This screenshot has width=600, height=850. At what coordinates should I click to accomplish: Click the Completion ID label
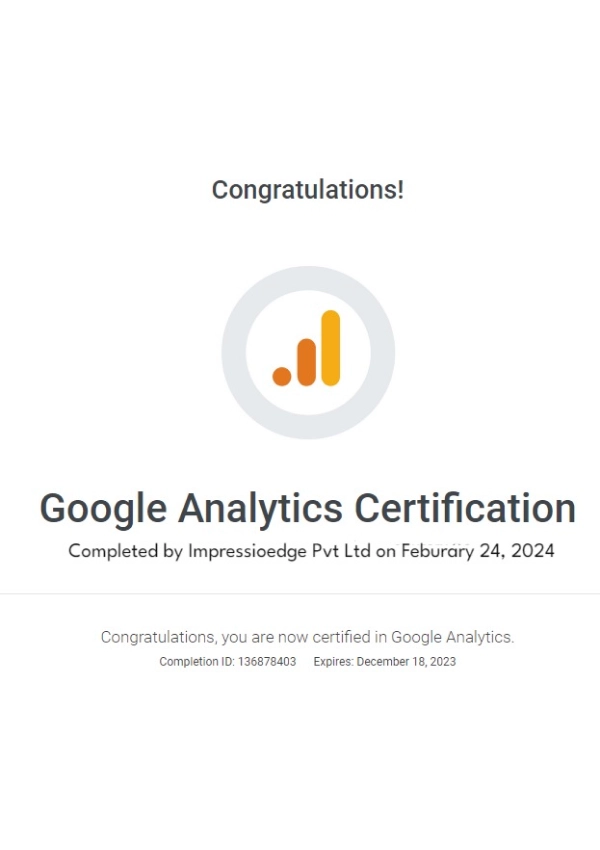click(197, 662)
